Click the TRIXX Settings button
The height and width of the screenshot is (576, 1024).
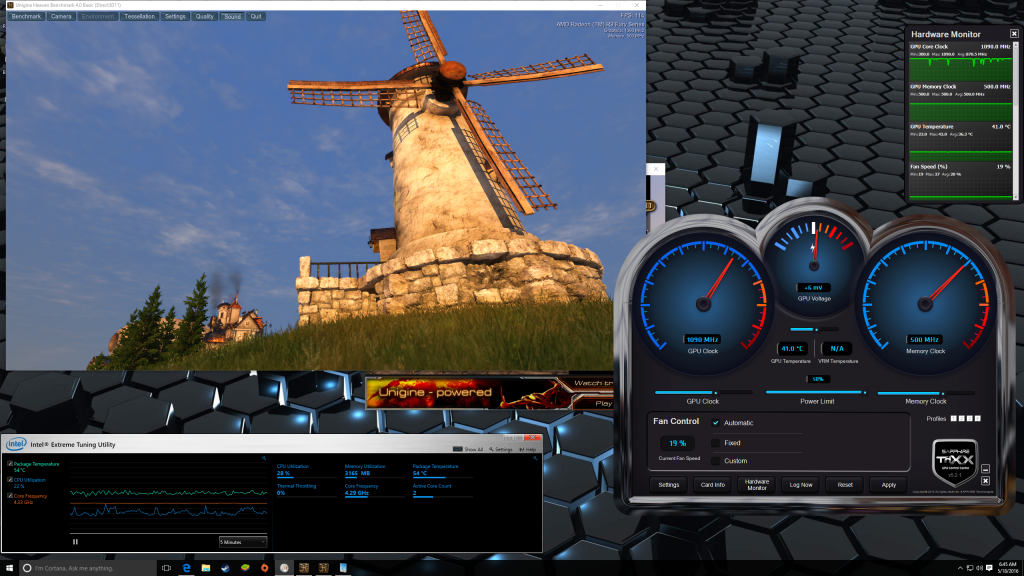pos(669,485)
